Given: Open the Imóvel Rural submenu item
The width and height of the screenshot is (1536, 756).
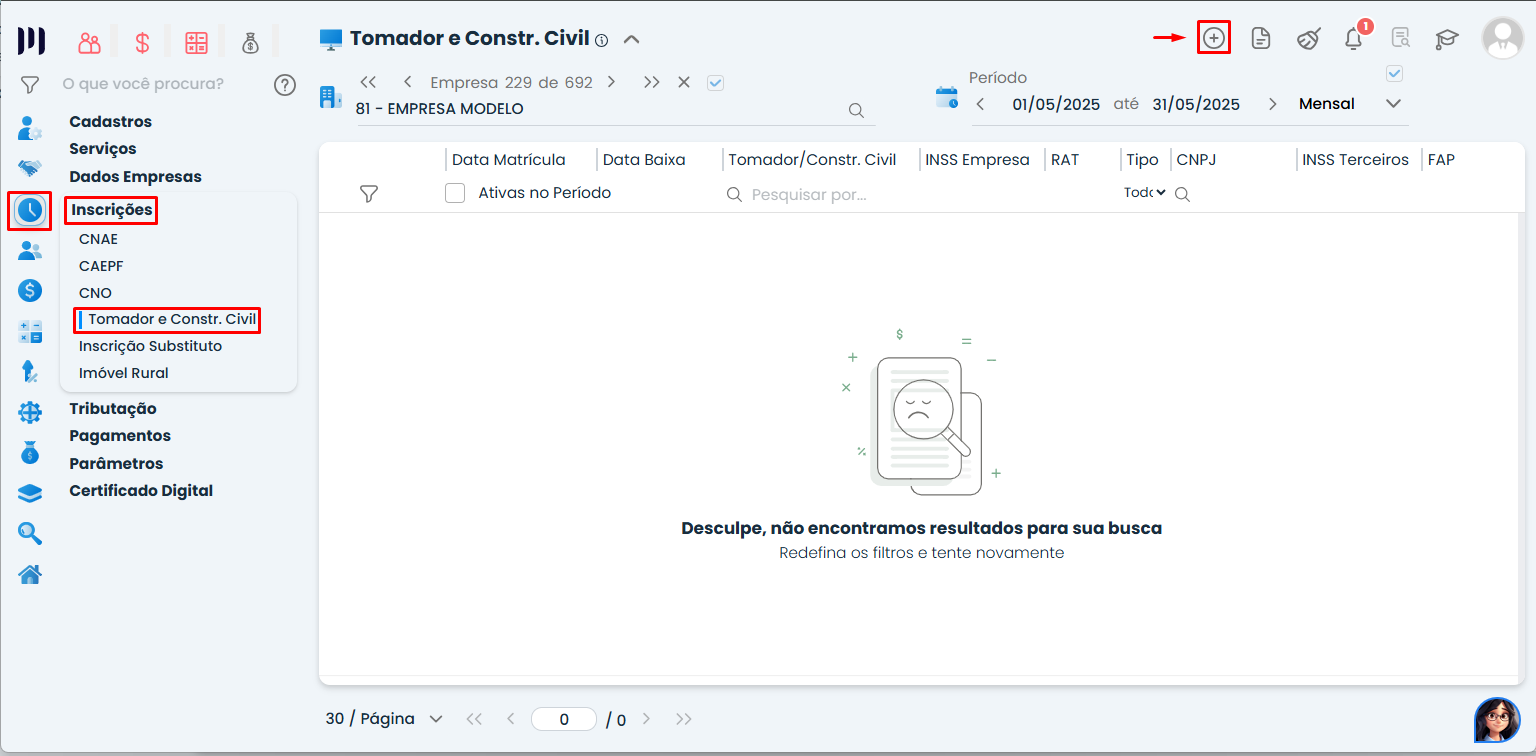Looking at the screenshot, I should pos(123,373).
